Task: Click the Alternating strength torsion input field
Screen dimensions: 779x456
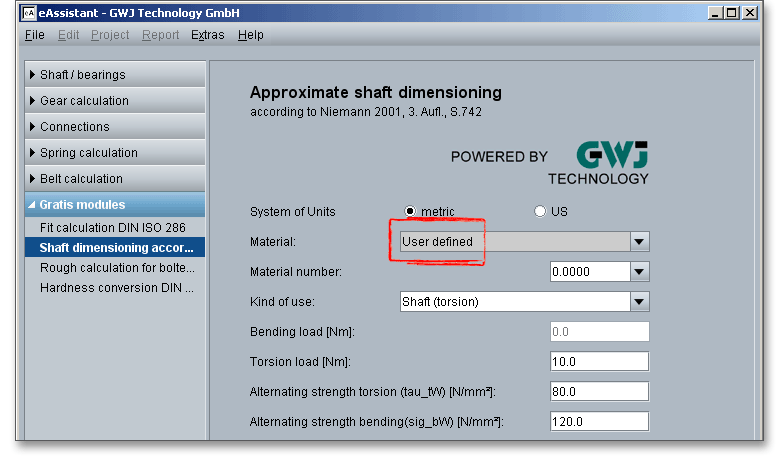Action: pyautogui.click(x=599, y=392)
